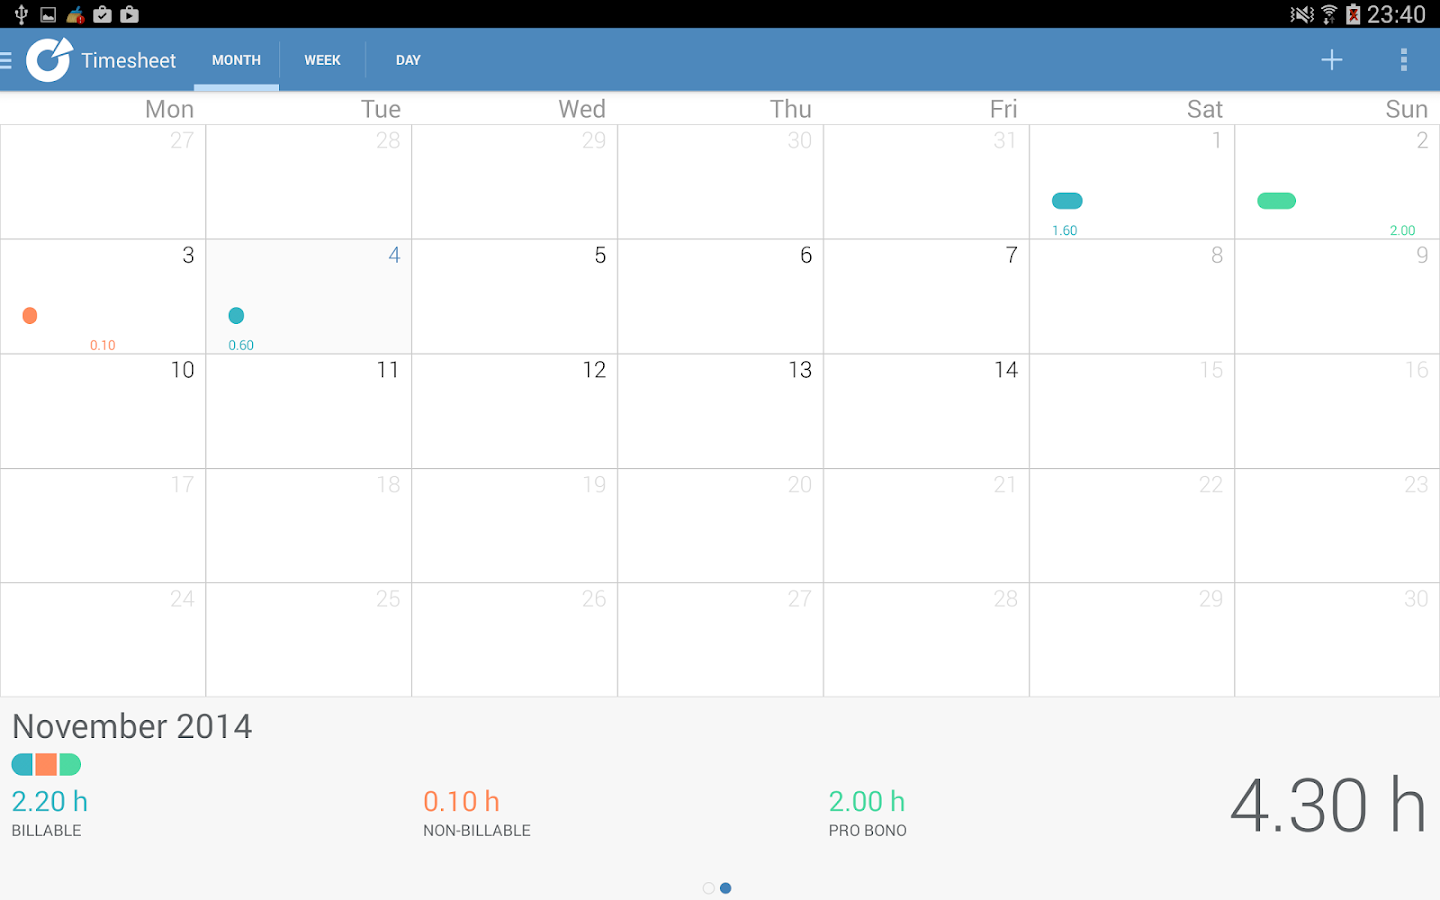Switch to the WEEK view

click(x=322, y=60)
